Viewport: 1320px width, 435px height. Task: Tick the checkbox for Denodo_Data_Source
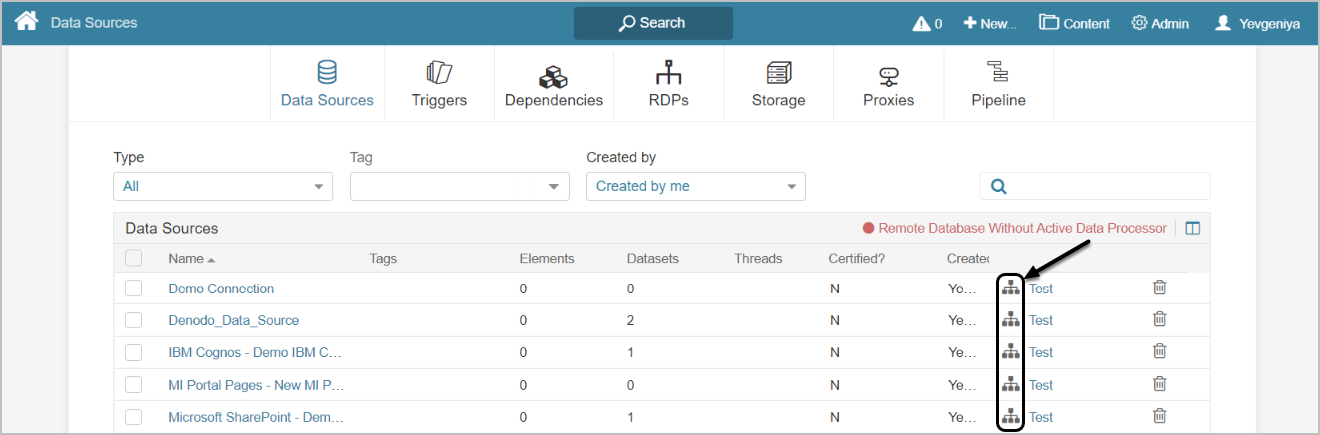pos(134,320)
